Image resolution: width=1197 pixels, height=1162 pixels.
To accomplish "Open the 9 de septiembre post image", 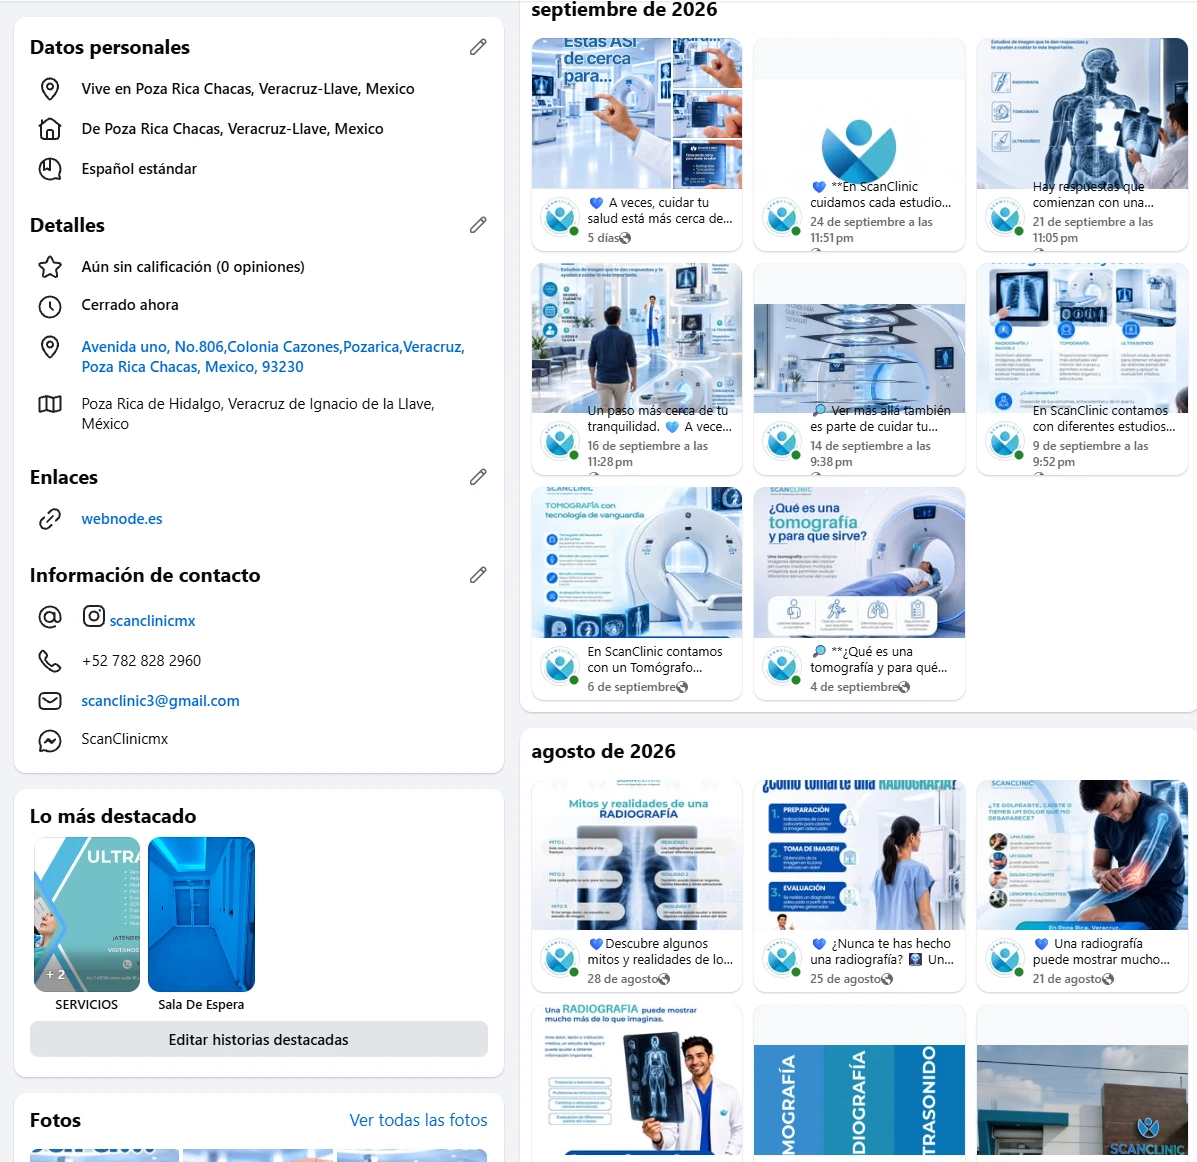I will tap(1082, 337).
